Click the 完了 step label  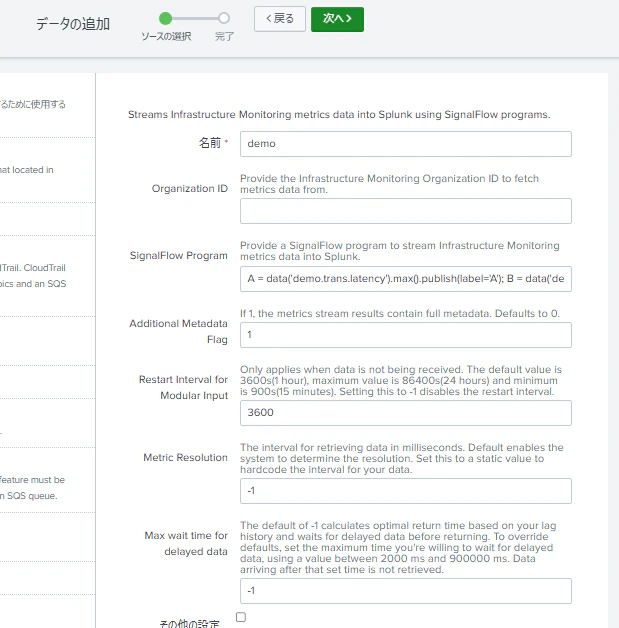point(224,36)
